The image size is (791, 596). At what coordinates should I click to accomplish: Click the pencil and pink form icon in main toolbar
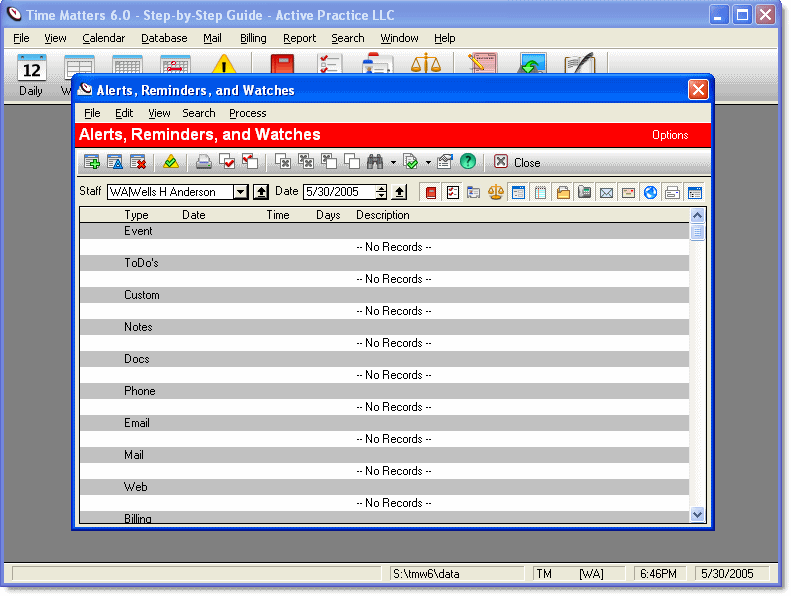pos(483,64)
